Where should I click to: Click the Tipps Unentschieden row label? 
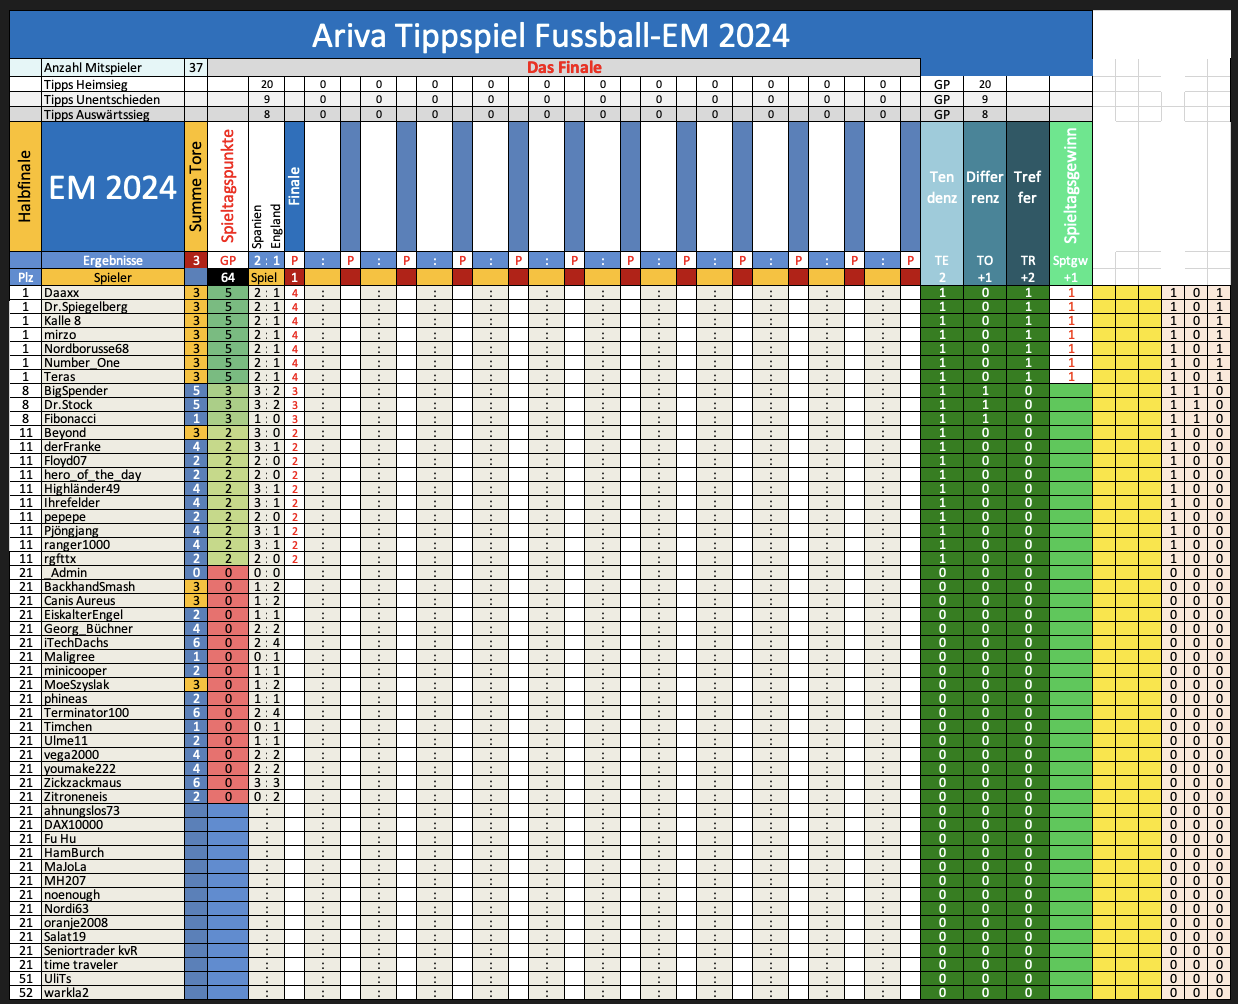tap(112, 100)
